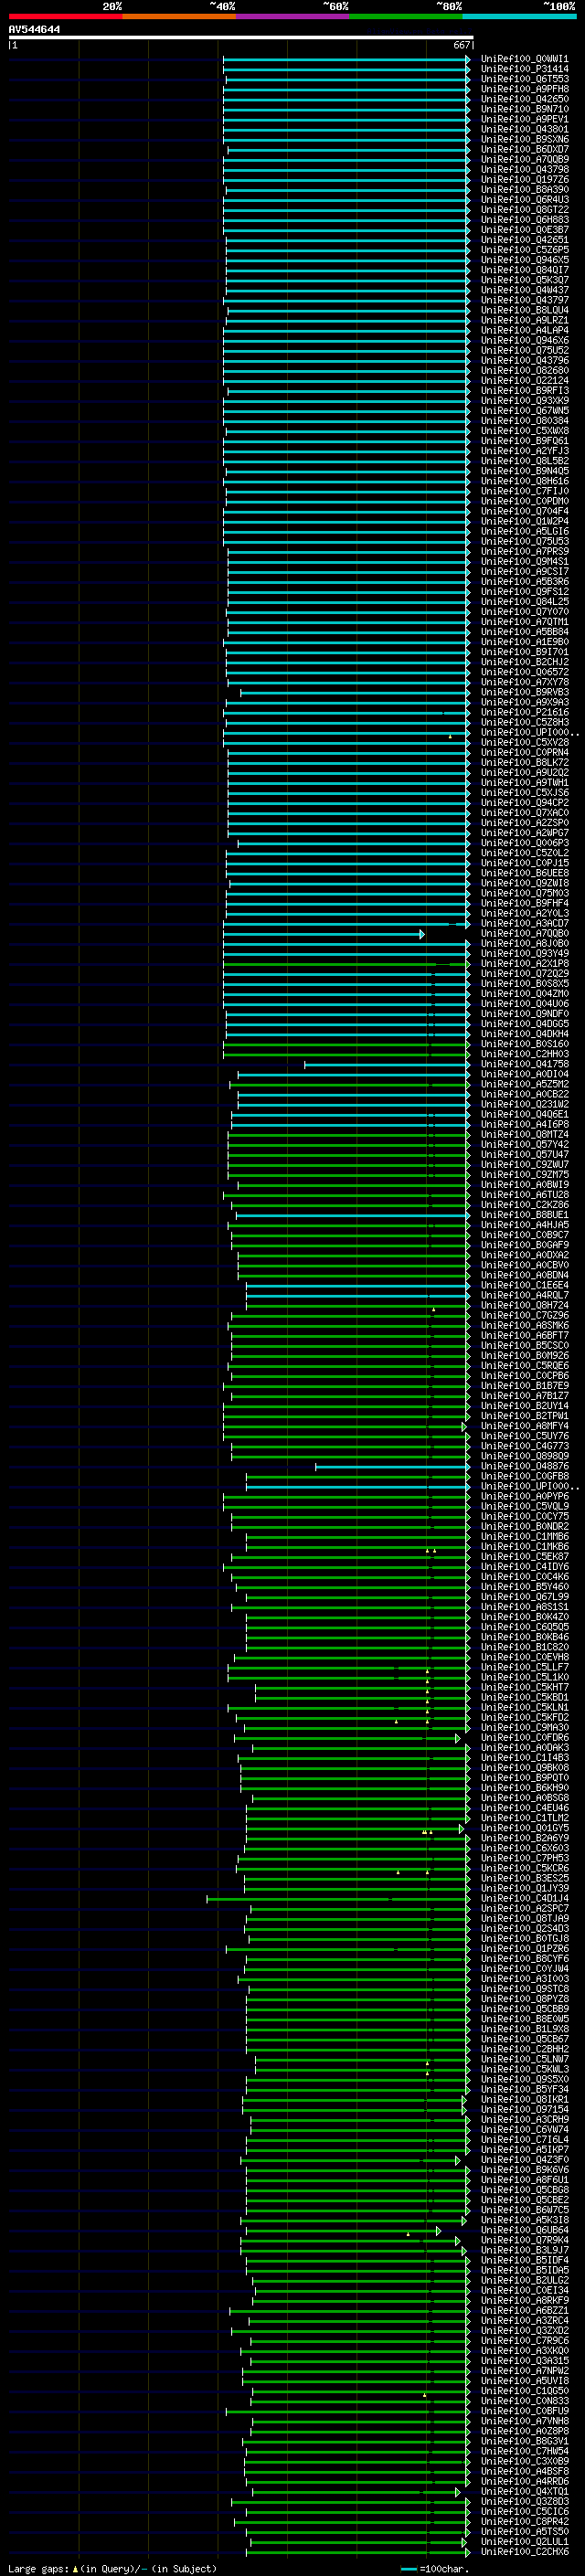Viewport: 585px width, 2576px height.
Task: Select UniRef100_B8LQU4 label
Action: [x=525, y=310]
